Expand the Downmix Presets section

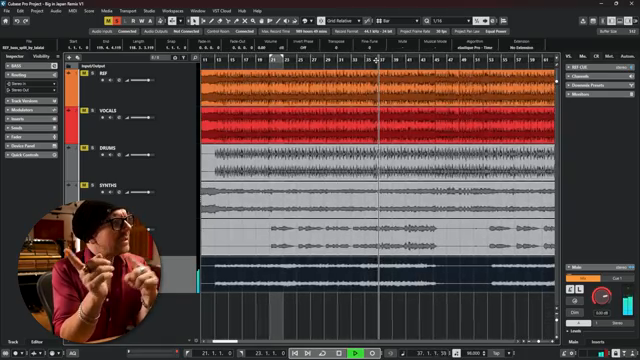[600, 85]
